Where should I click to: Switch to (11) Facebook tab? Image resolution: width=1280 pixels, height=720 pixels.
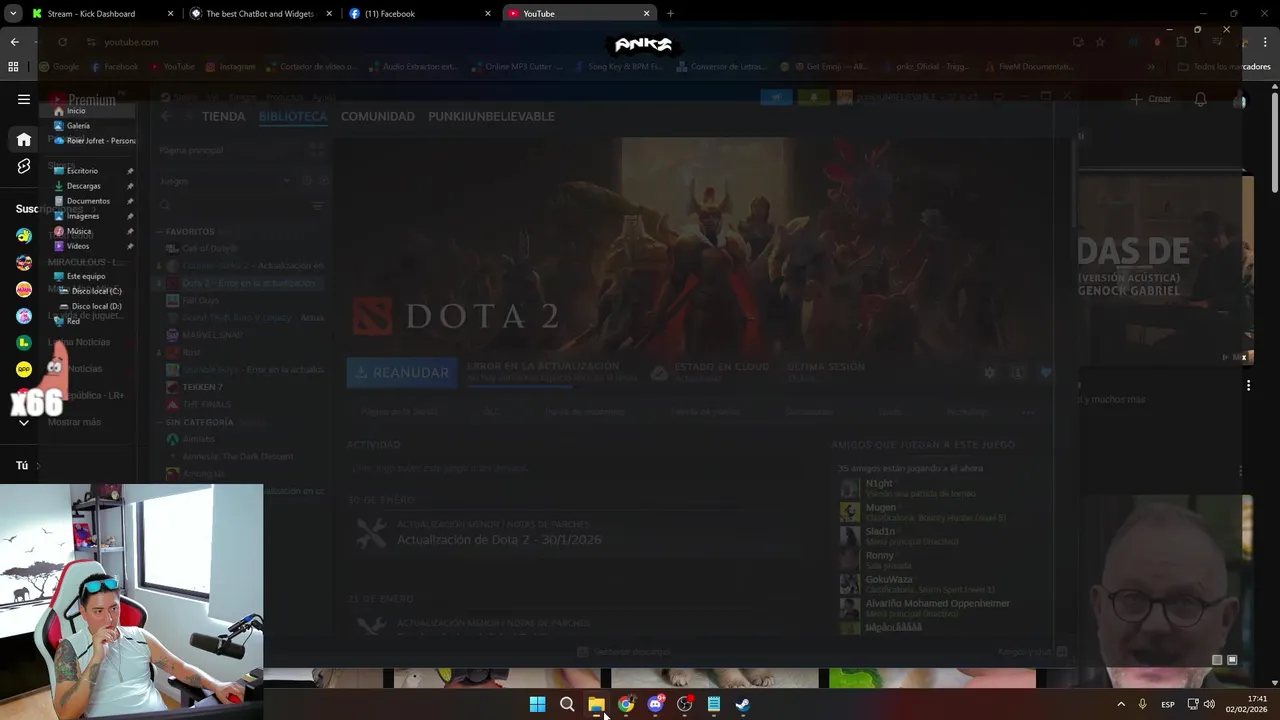coord(419,14)
